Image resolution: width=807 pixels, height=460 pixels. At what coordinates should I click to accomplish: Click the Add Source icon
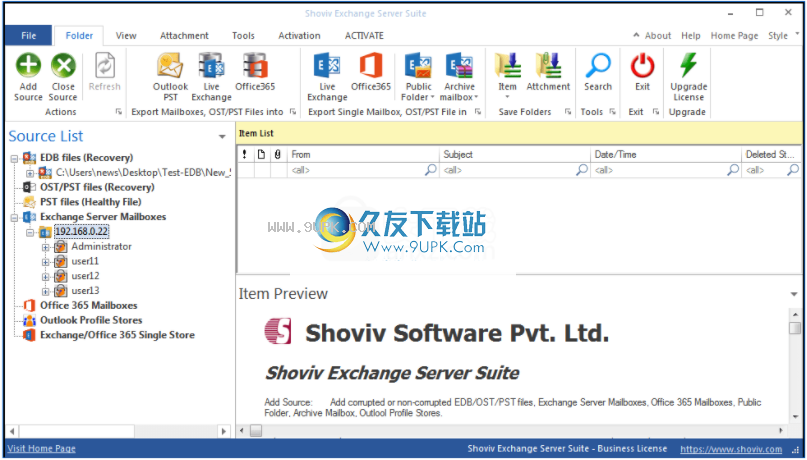(x=28, y=65)
